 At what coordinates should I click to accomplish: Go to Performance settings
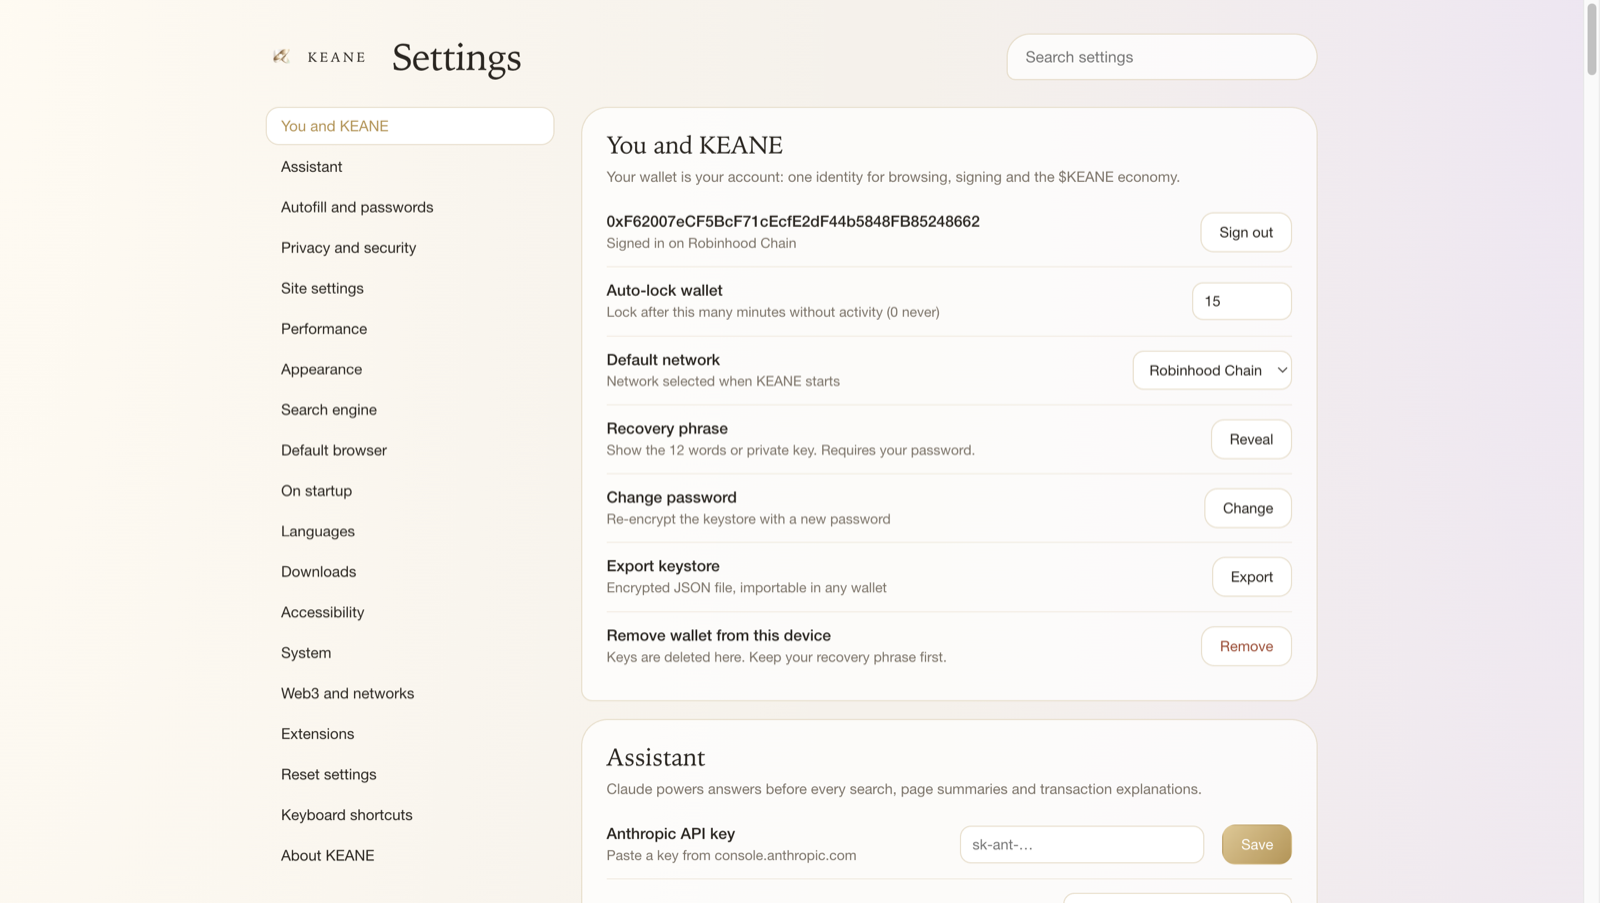click(410, 329)
